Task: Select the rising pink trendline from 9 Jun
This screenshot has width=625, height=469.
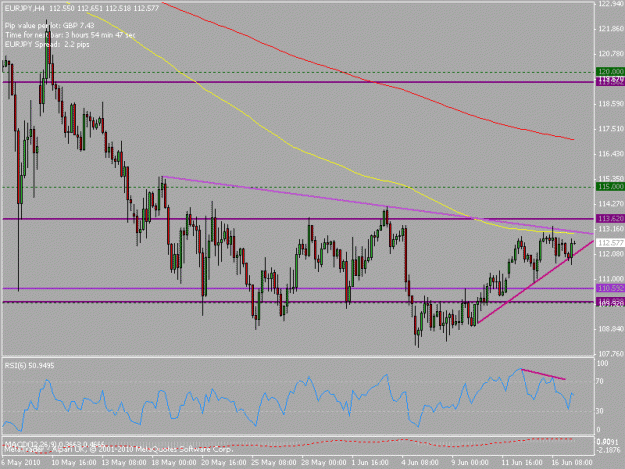Action: point(534,282)
